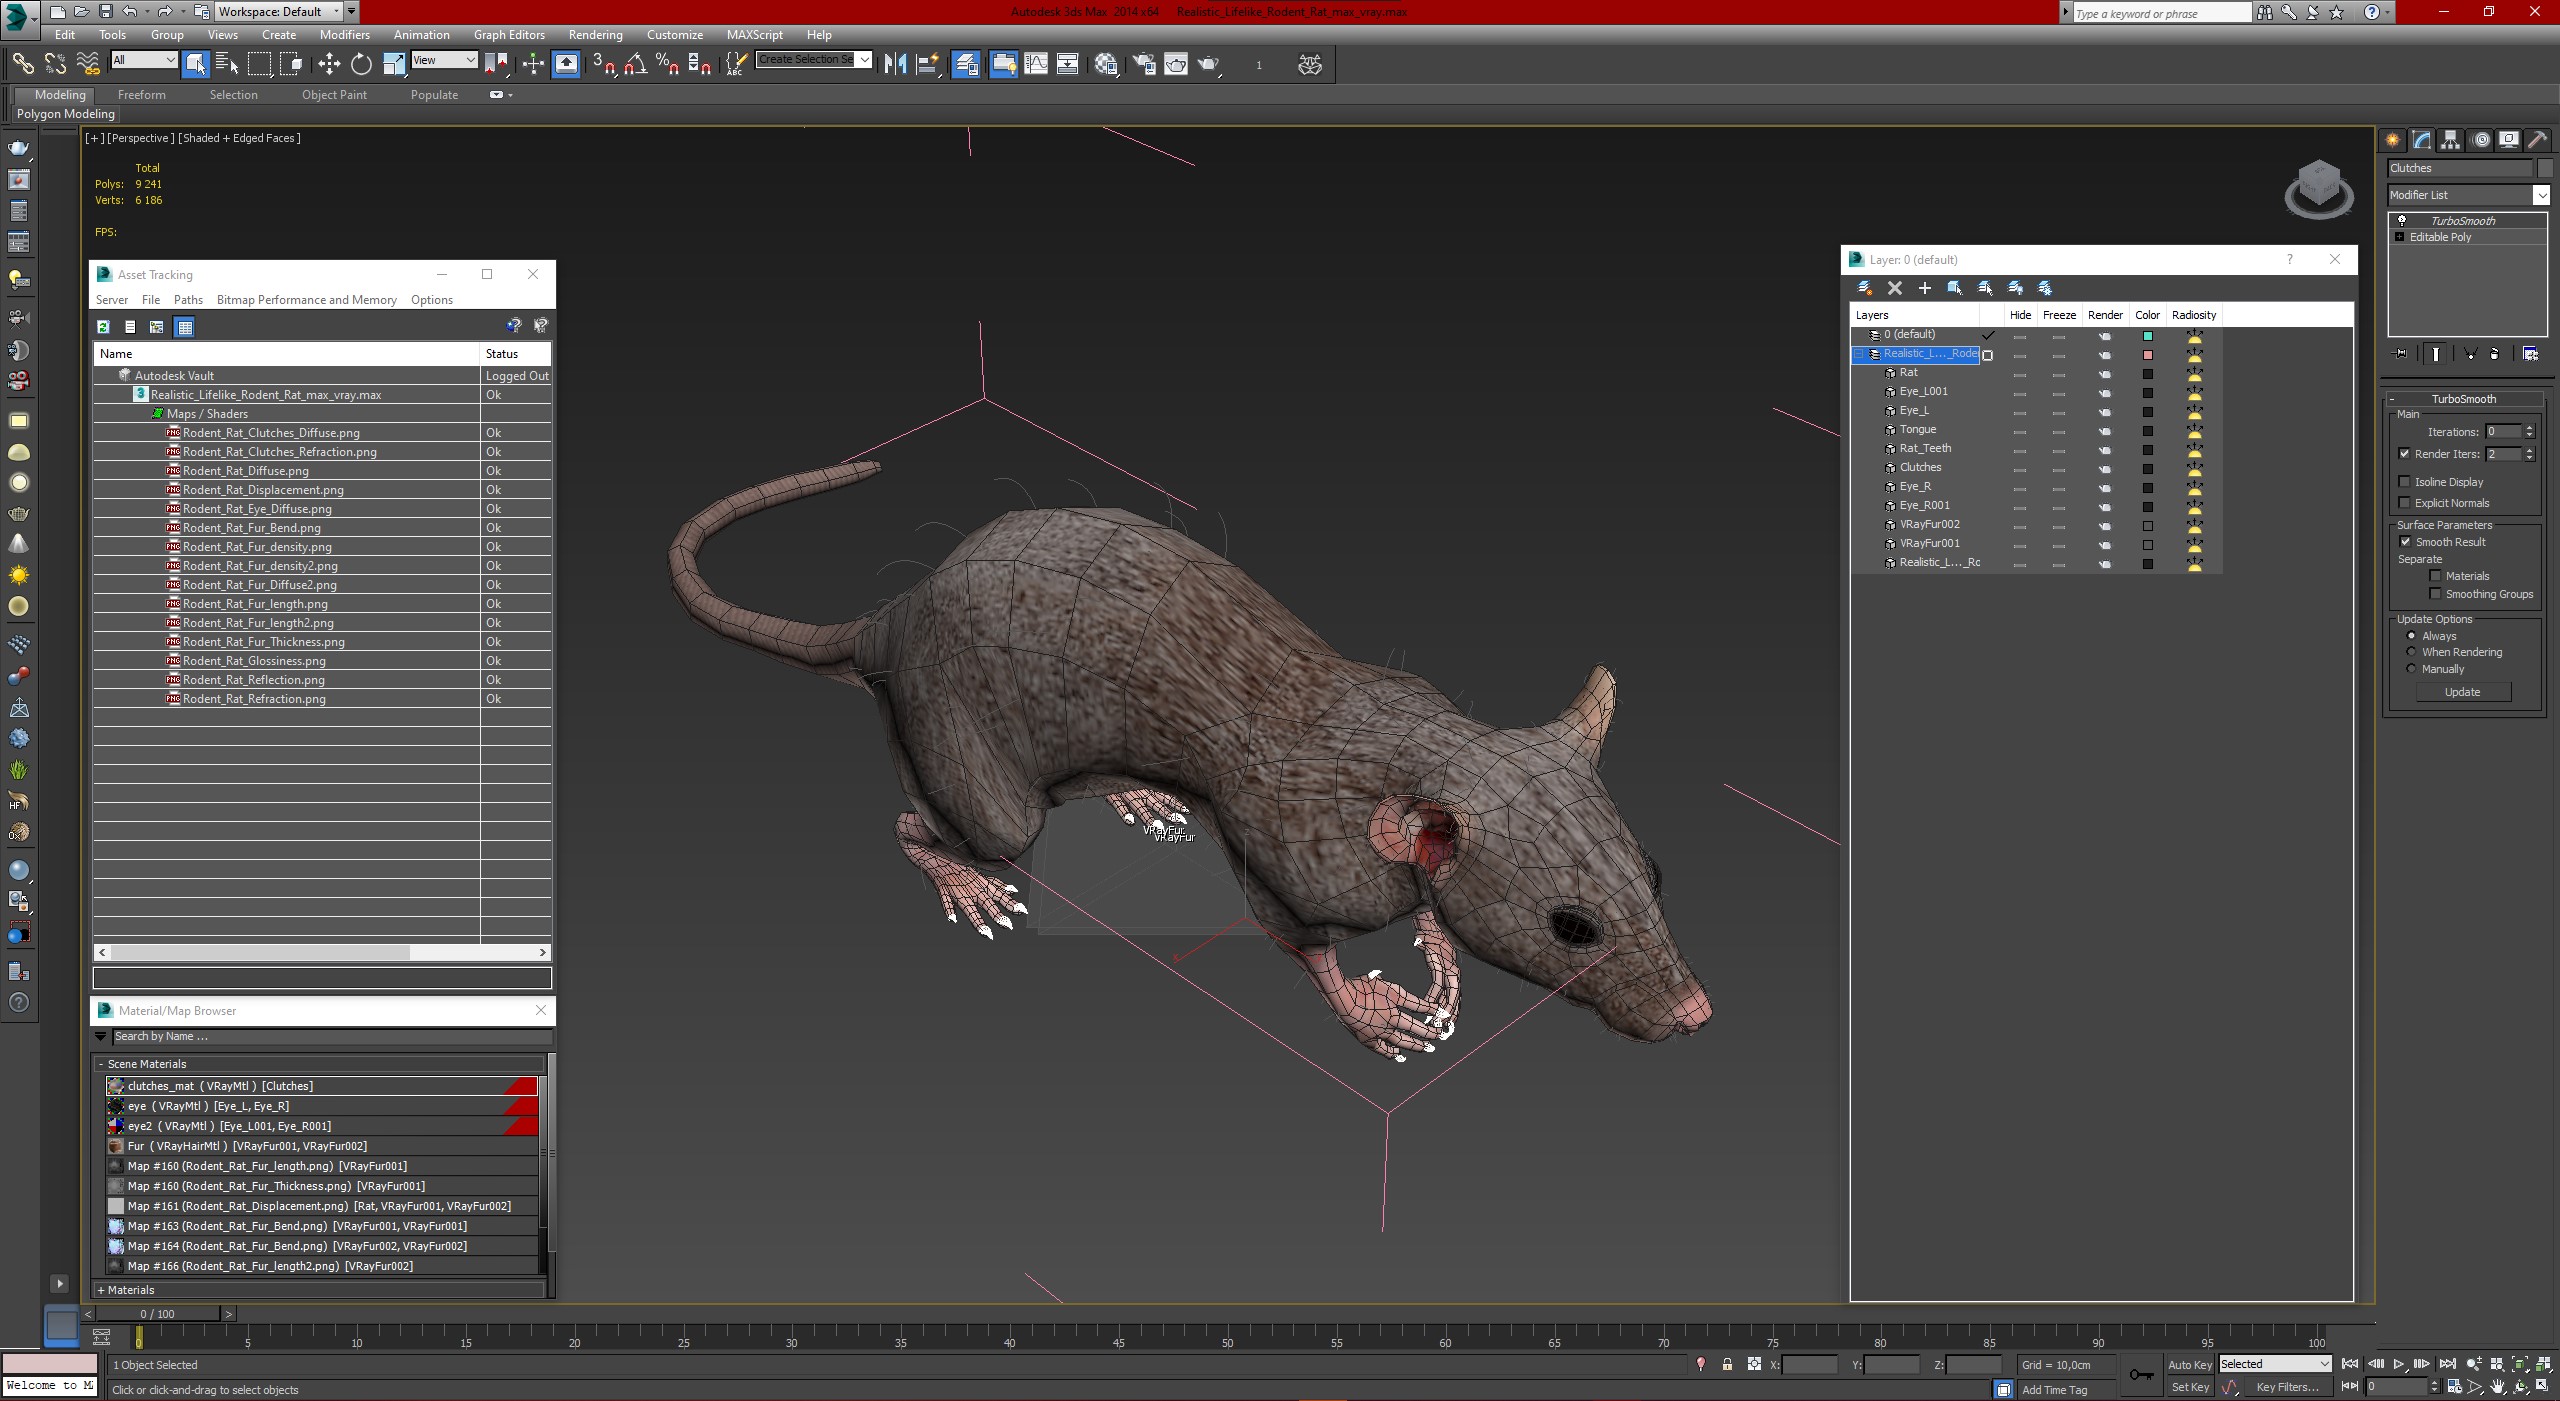Select Always update option
The width and height of the screenshot is (2560, 1401).
2411,636
